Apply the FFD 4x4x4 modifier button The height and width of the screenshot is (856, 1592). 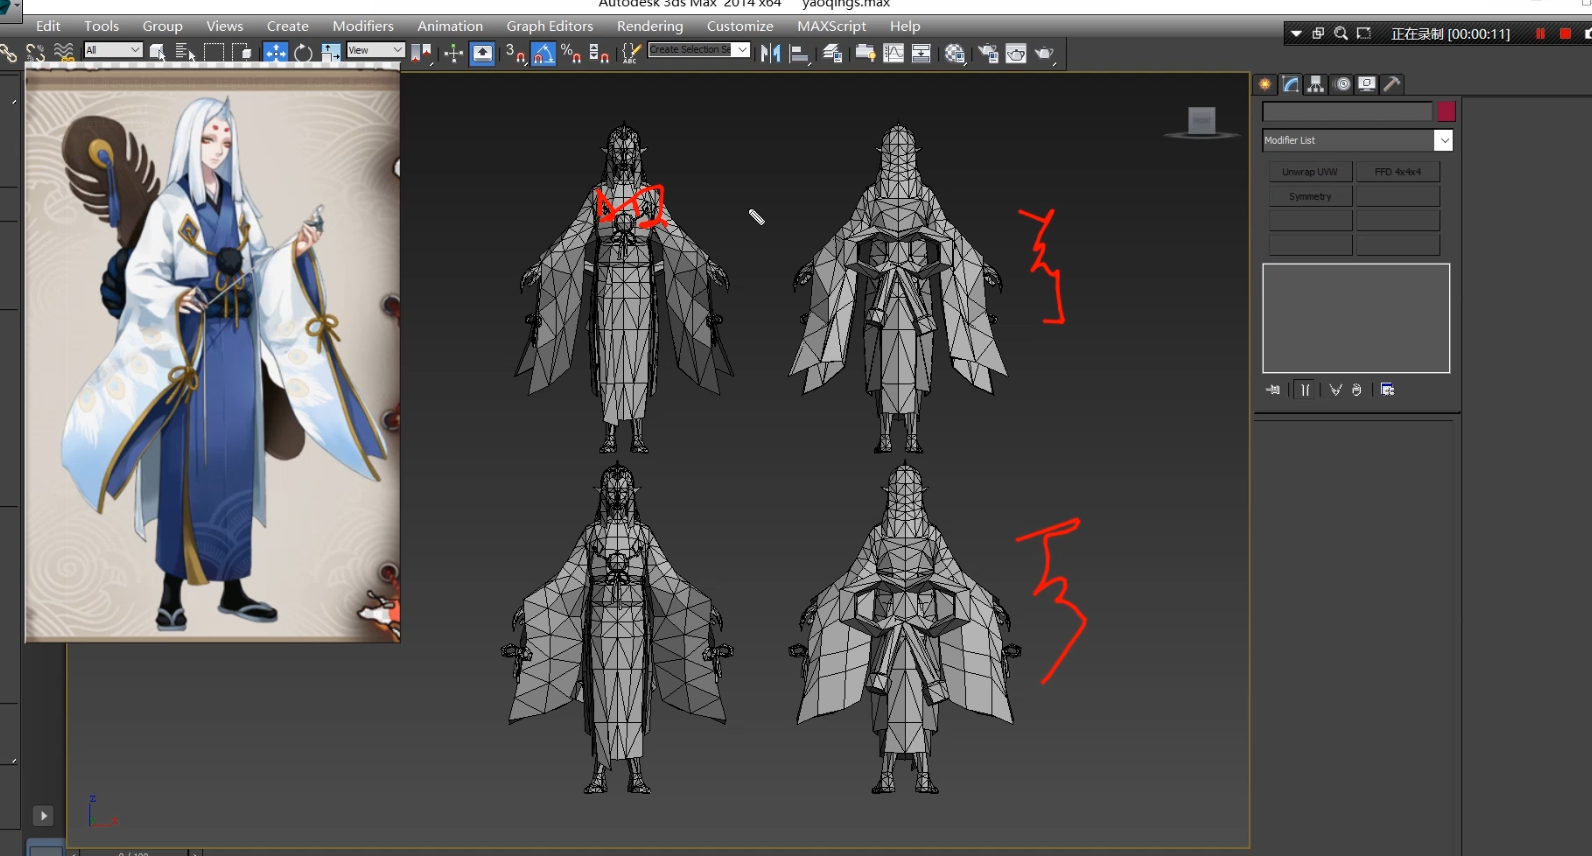pyautogui.click(x=1398, y=172)
